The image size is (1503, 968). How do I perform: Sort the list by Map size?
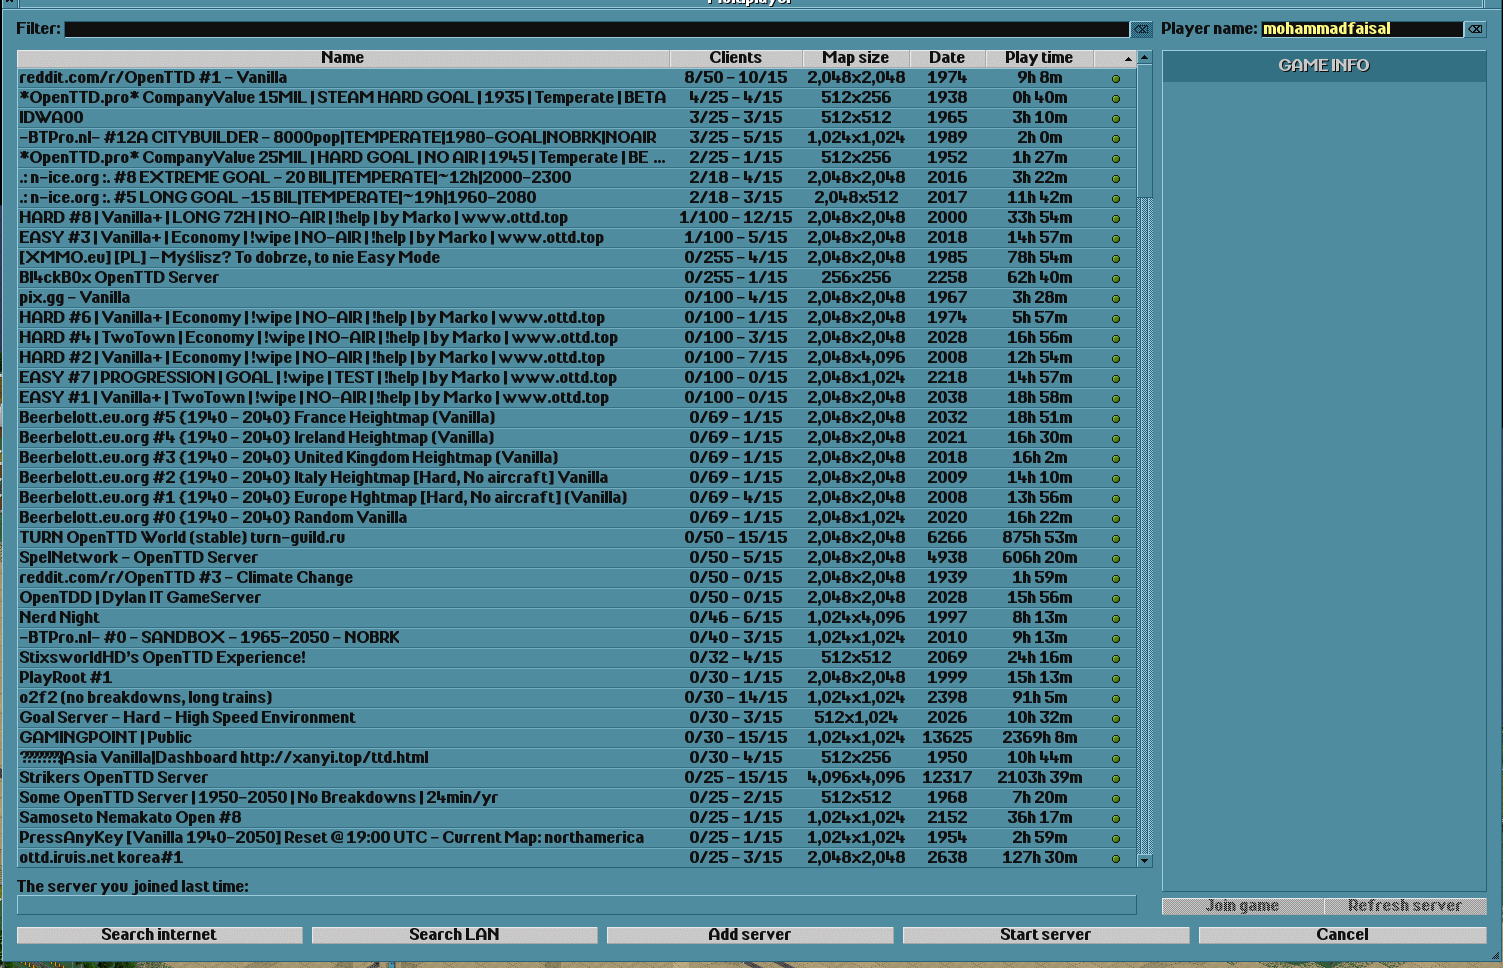[855, 58]
